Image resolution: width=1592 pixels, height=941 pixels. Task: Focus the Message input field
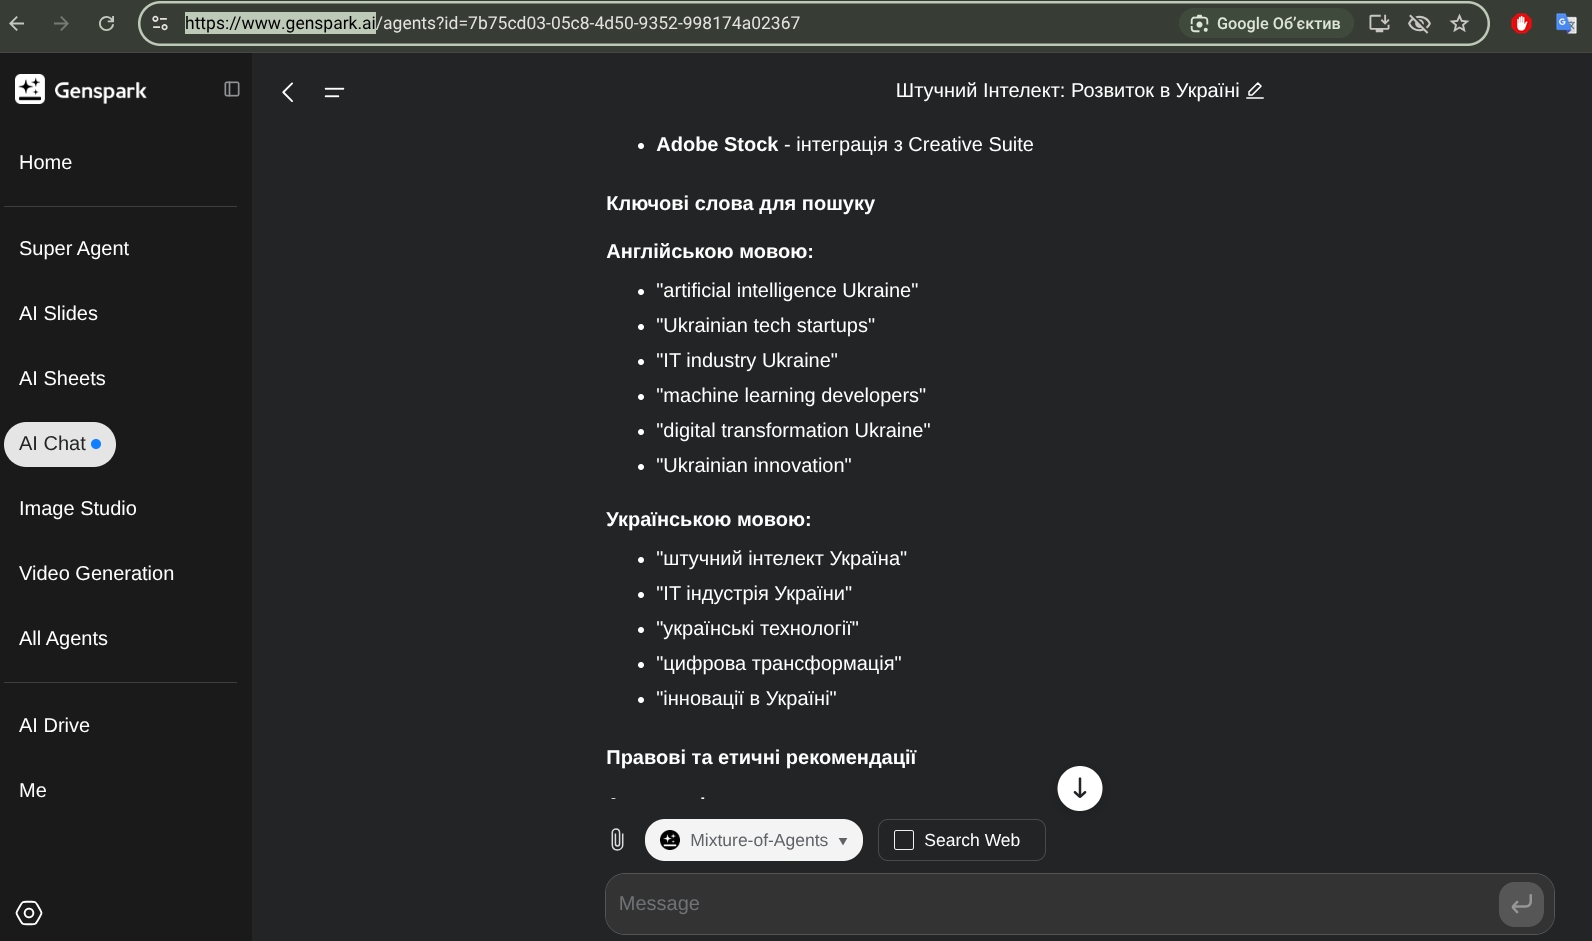pos(1050,904)
